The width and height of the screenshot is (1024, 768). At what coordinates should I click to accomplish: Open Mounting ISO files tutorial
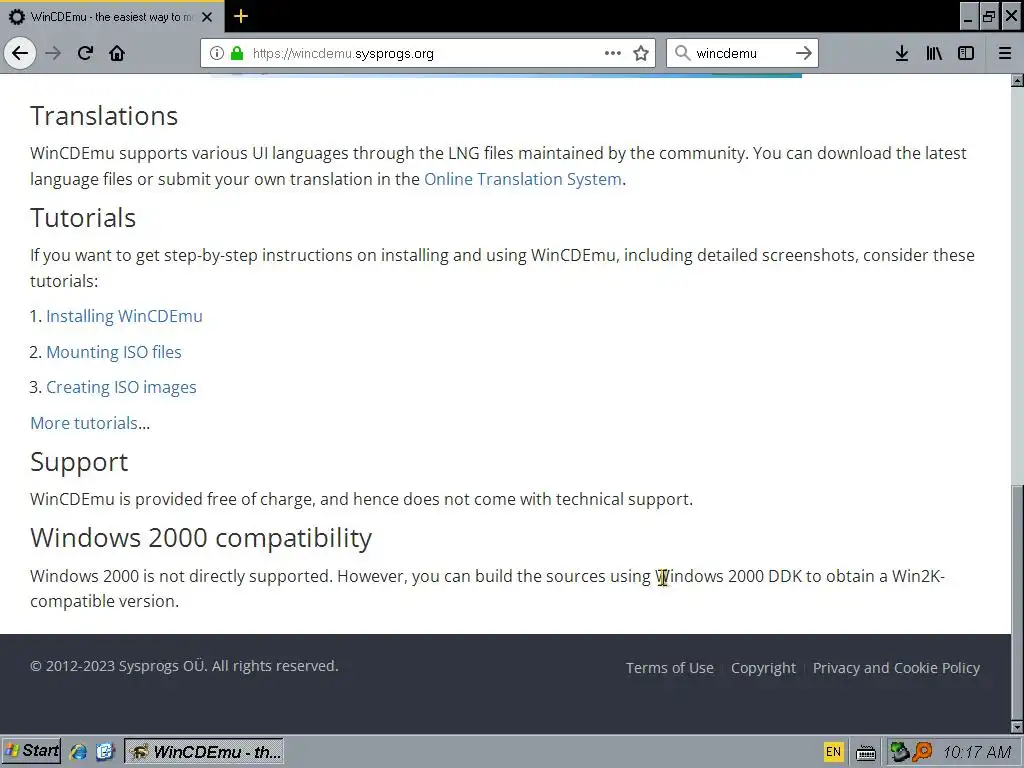(x=114, y=352)
